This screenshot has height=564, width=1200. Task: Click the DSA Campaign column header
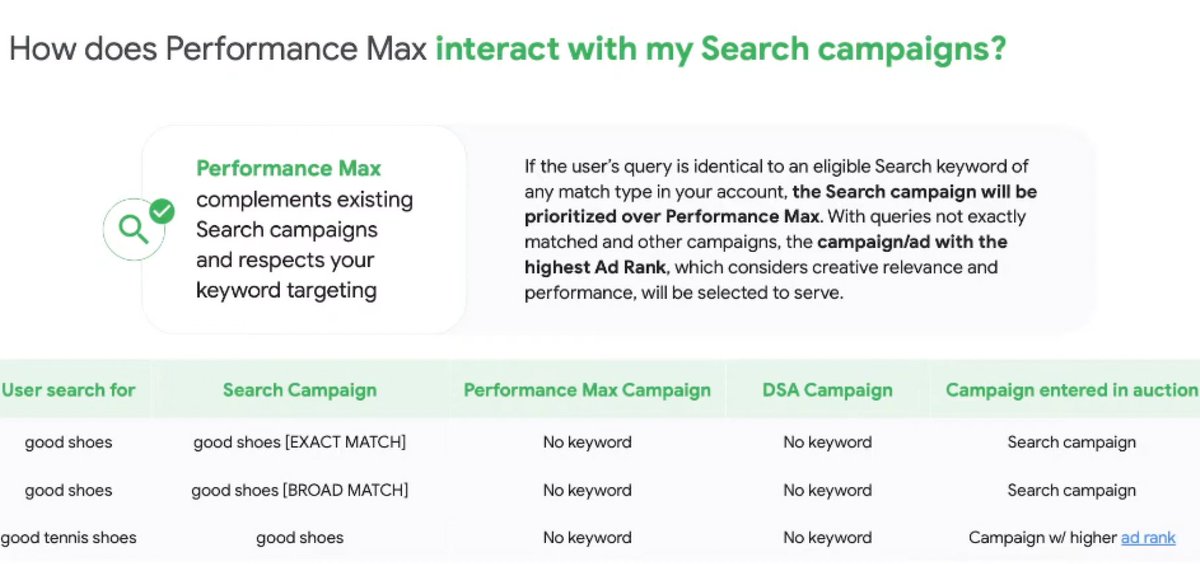click(827, 390)
